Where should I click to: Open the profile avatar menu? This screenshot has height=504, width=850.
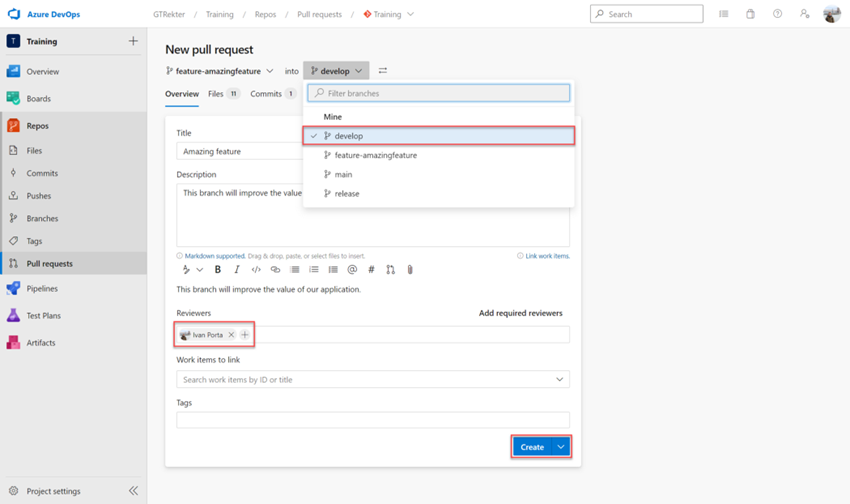[x=832, y=14]
